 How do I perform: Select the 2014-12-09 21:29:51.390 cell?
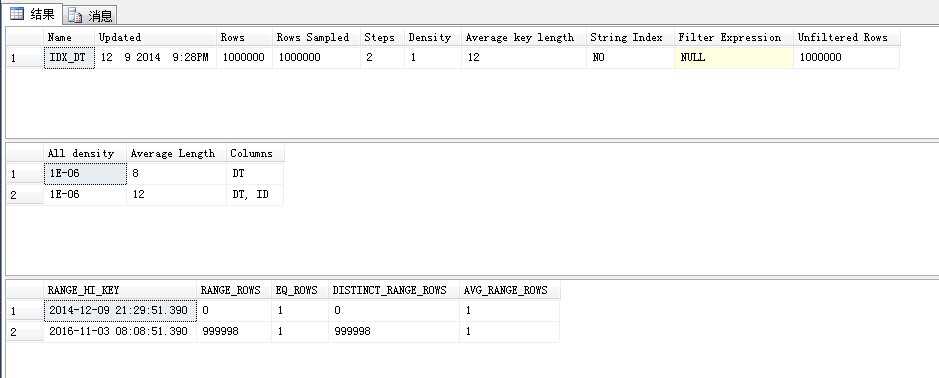(120, 310)
